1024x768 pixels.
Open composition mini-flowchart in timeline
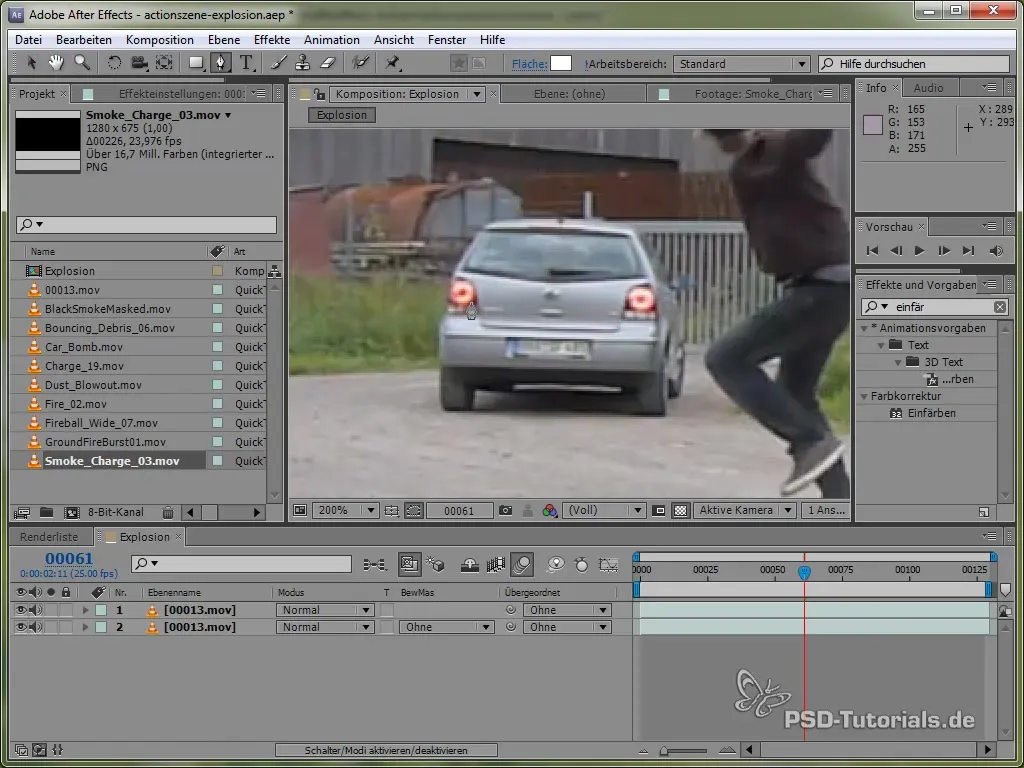coord(375,565)
